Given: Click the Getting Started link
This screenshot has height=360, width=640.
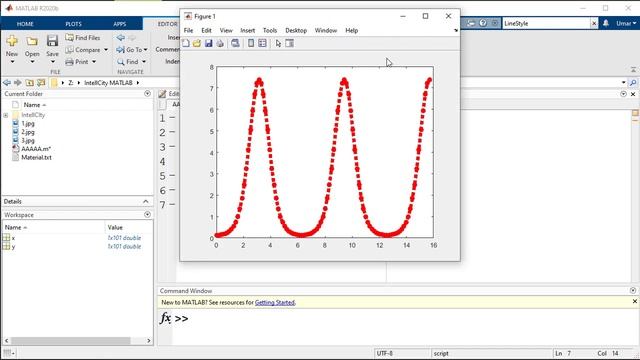Looking at the screenshot, I should click(275, 302).
